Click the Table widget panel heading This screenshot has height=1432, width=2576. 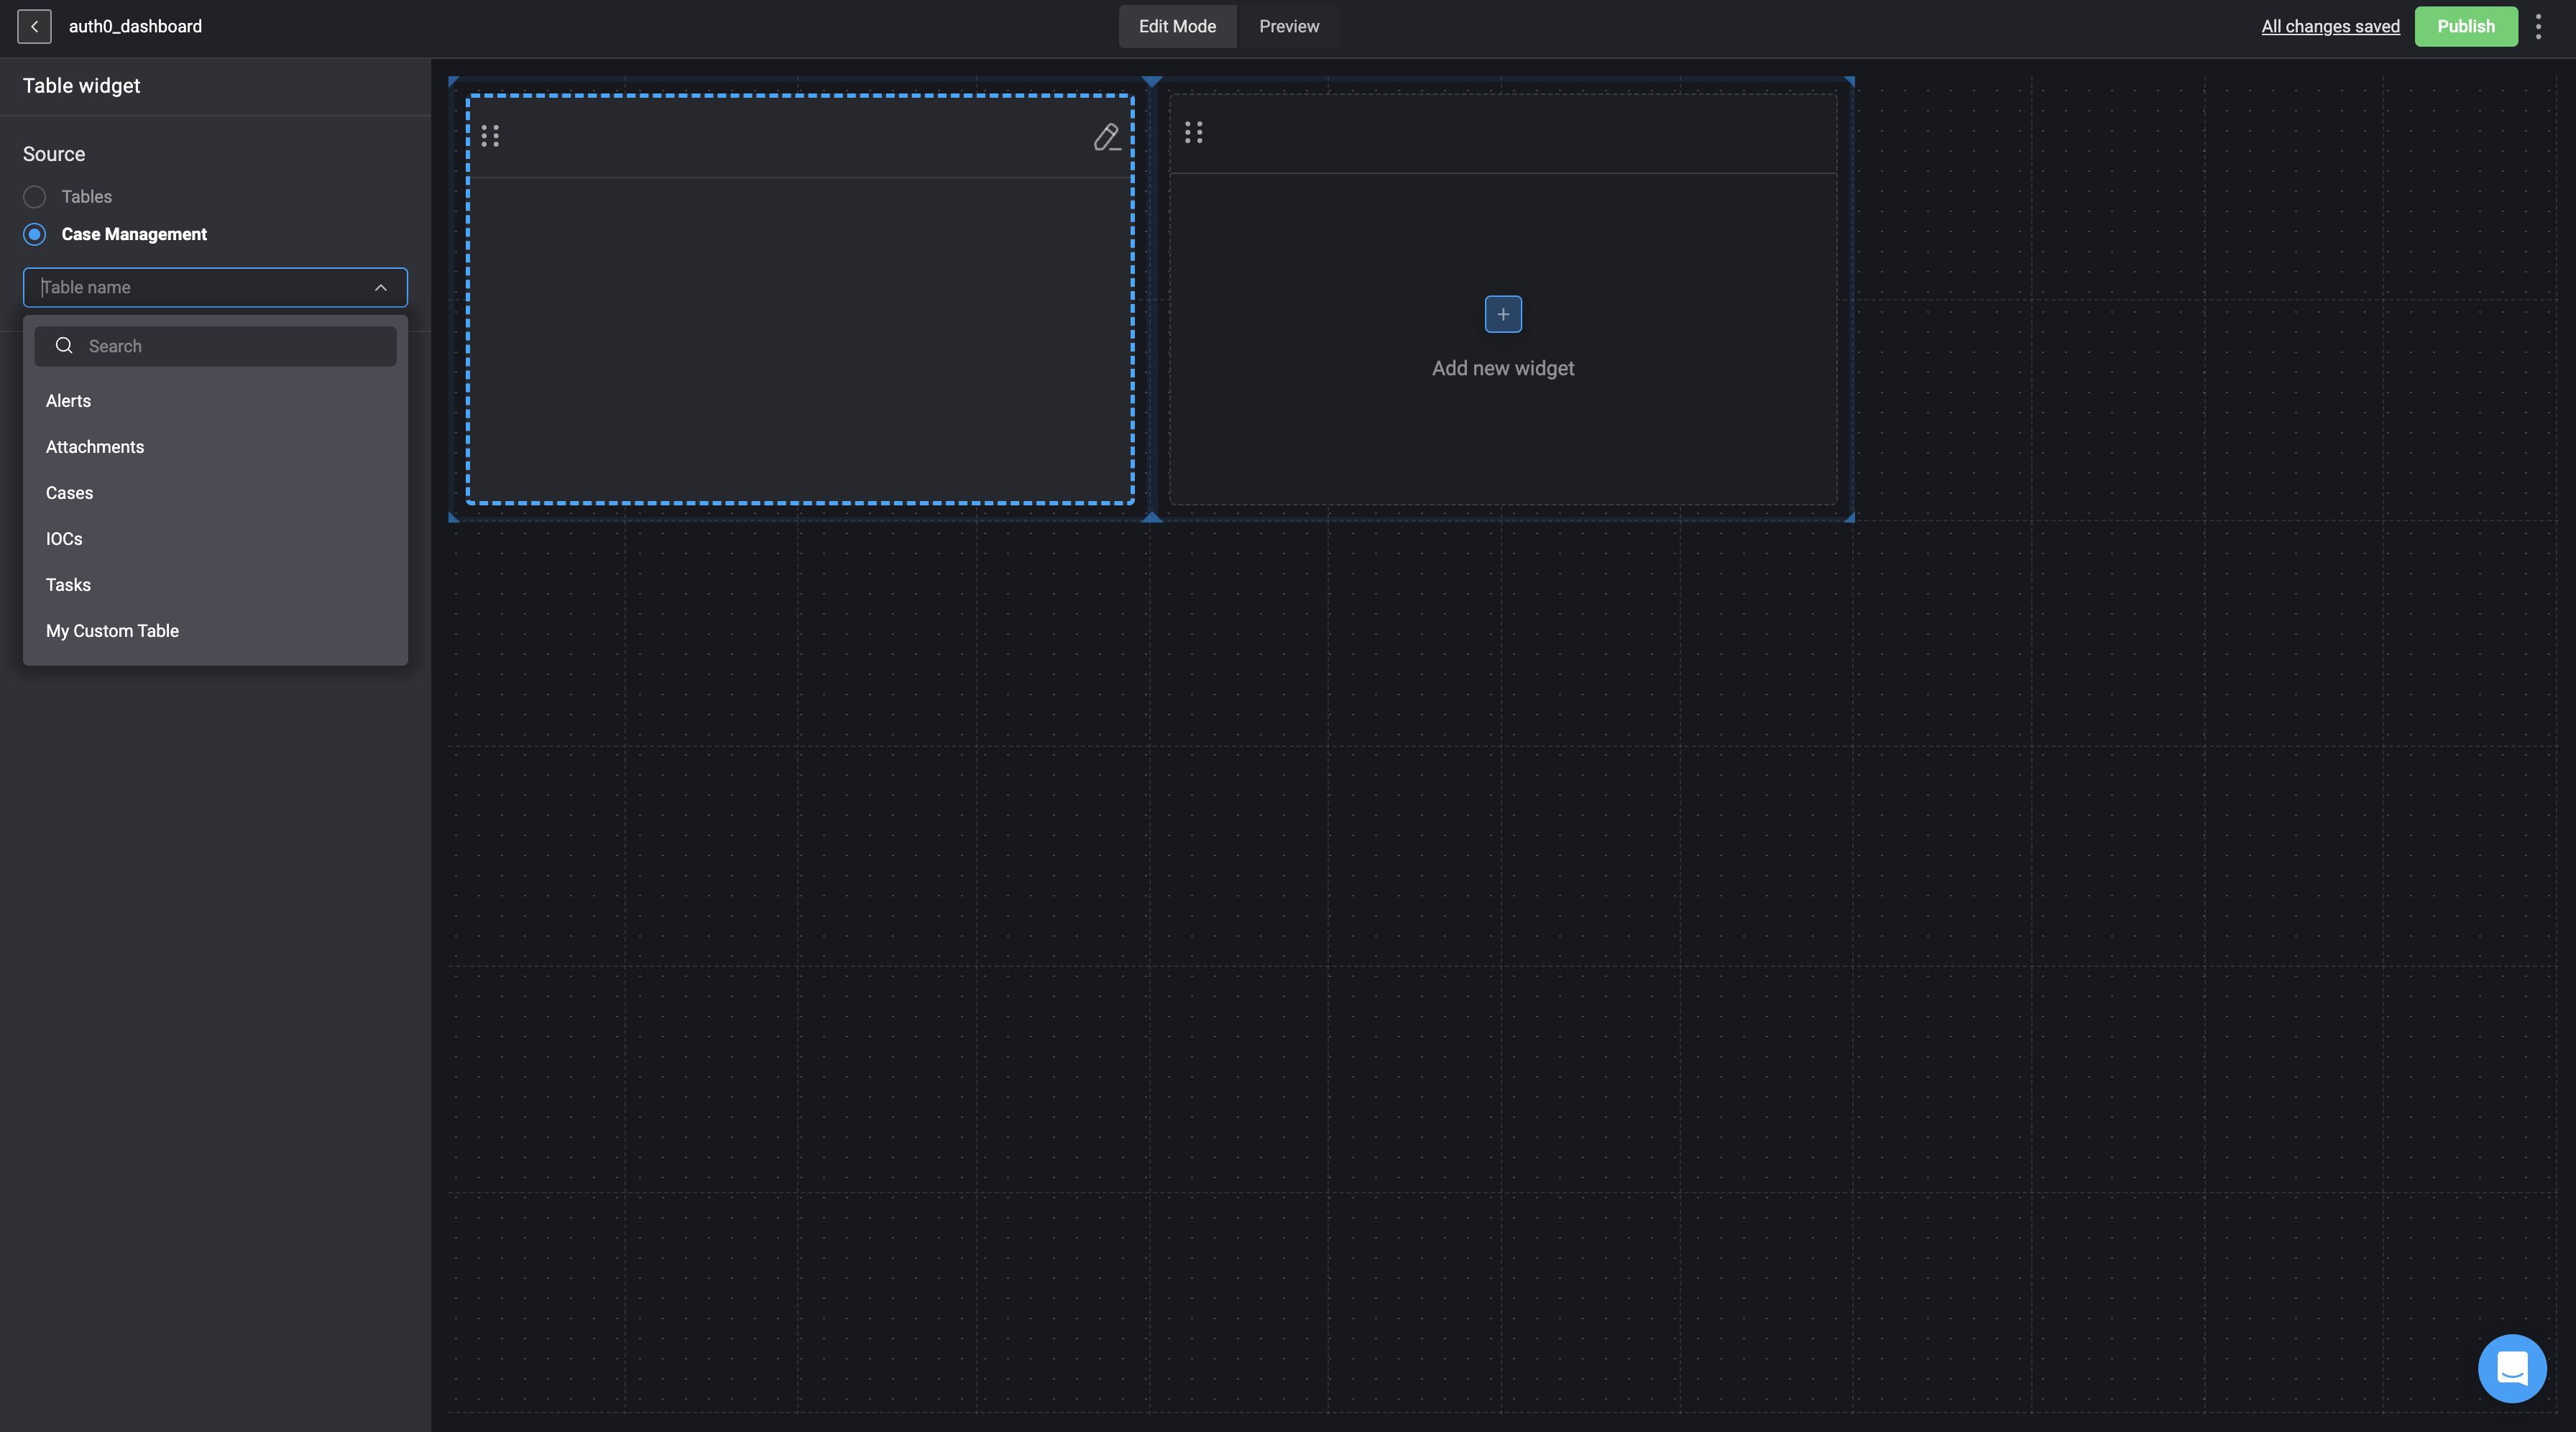pos(81,86)
